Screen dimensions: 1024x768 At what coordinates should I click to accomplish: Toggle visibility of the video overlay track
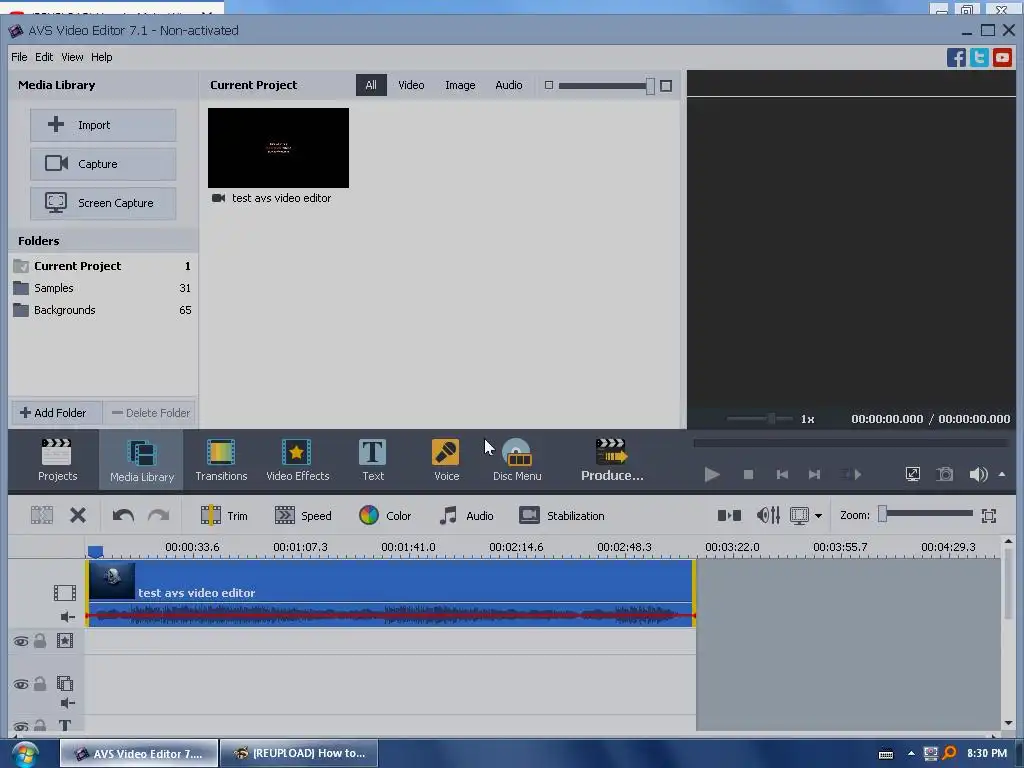(21, 684)
